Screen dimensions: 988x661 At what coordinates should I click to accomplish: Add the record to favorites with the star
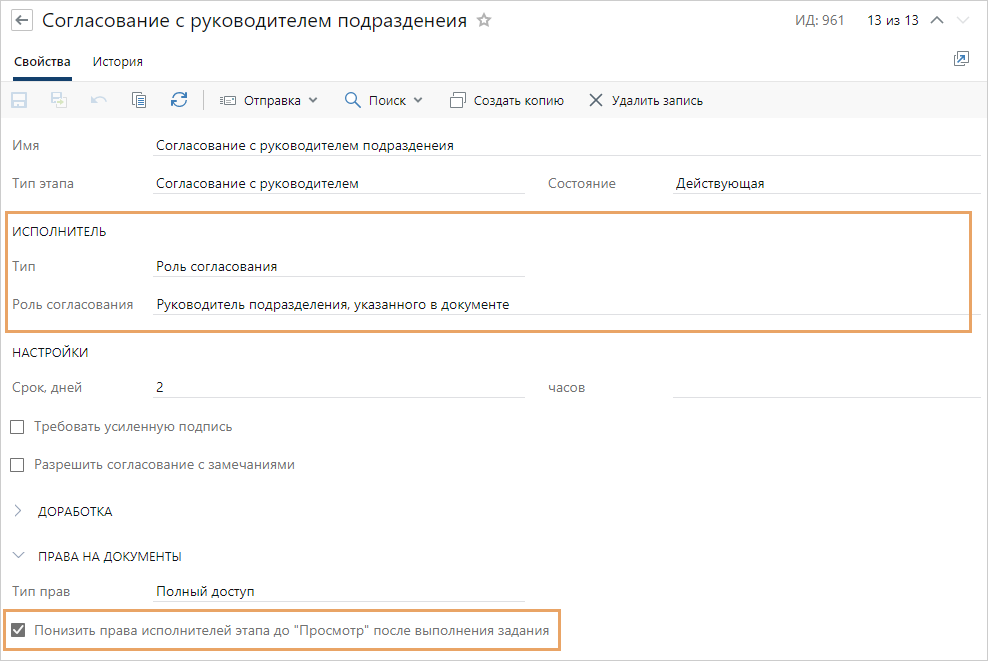coord(484,20)
